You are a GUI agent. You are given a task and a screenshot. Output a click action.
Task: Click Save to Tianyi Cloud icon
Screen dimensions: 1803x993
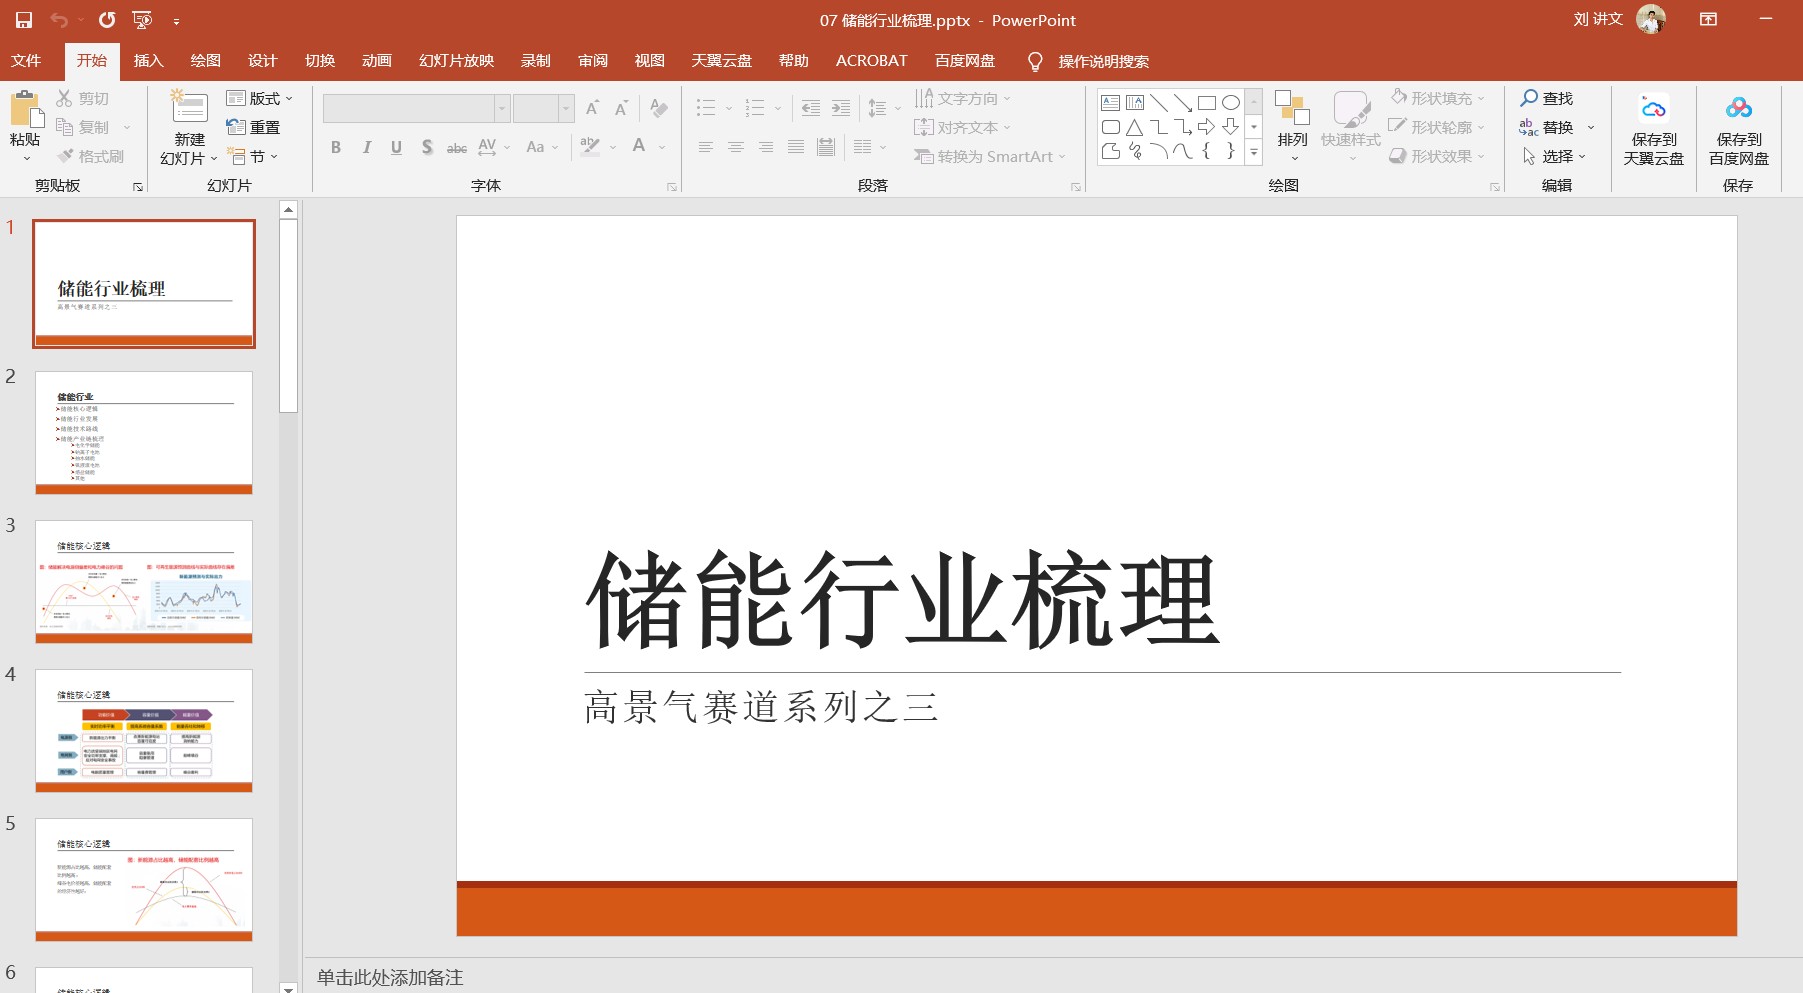[1653, 108]
